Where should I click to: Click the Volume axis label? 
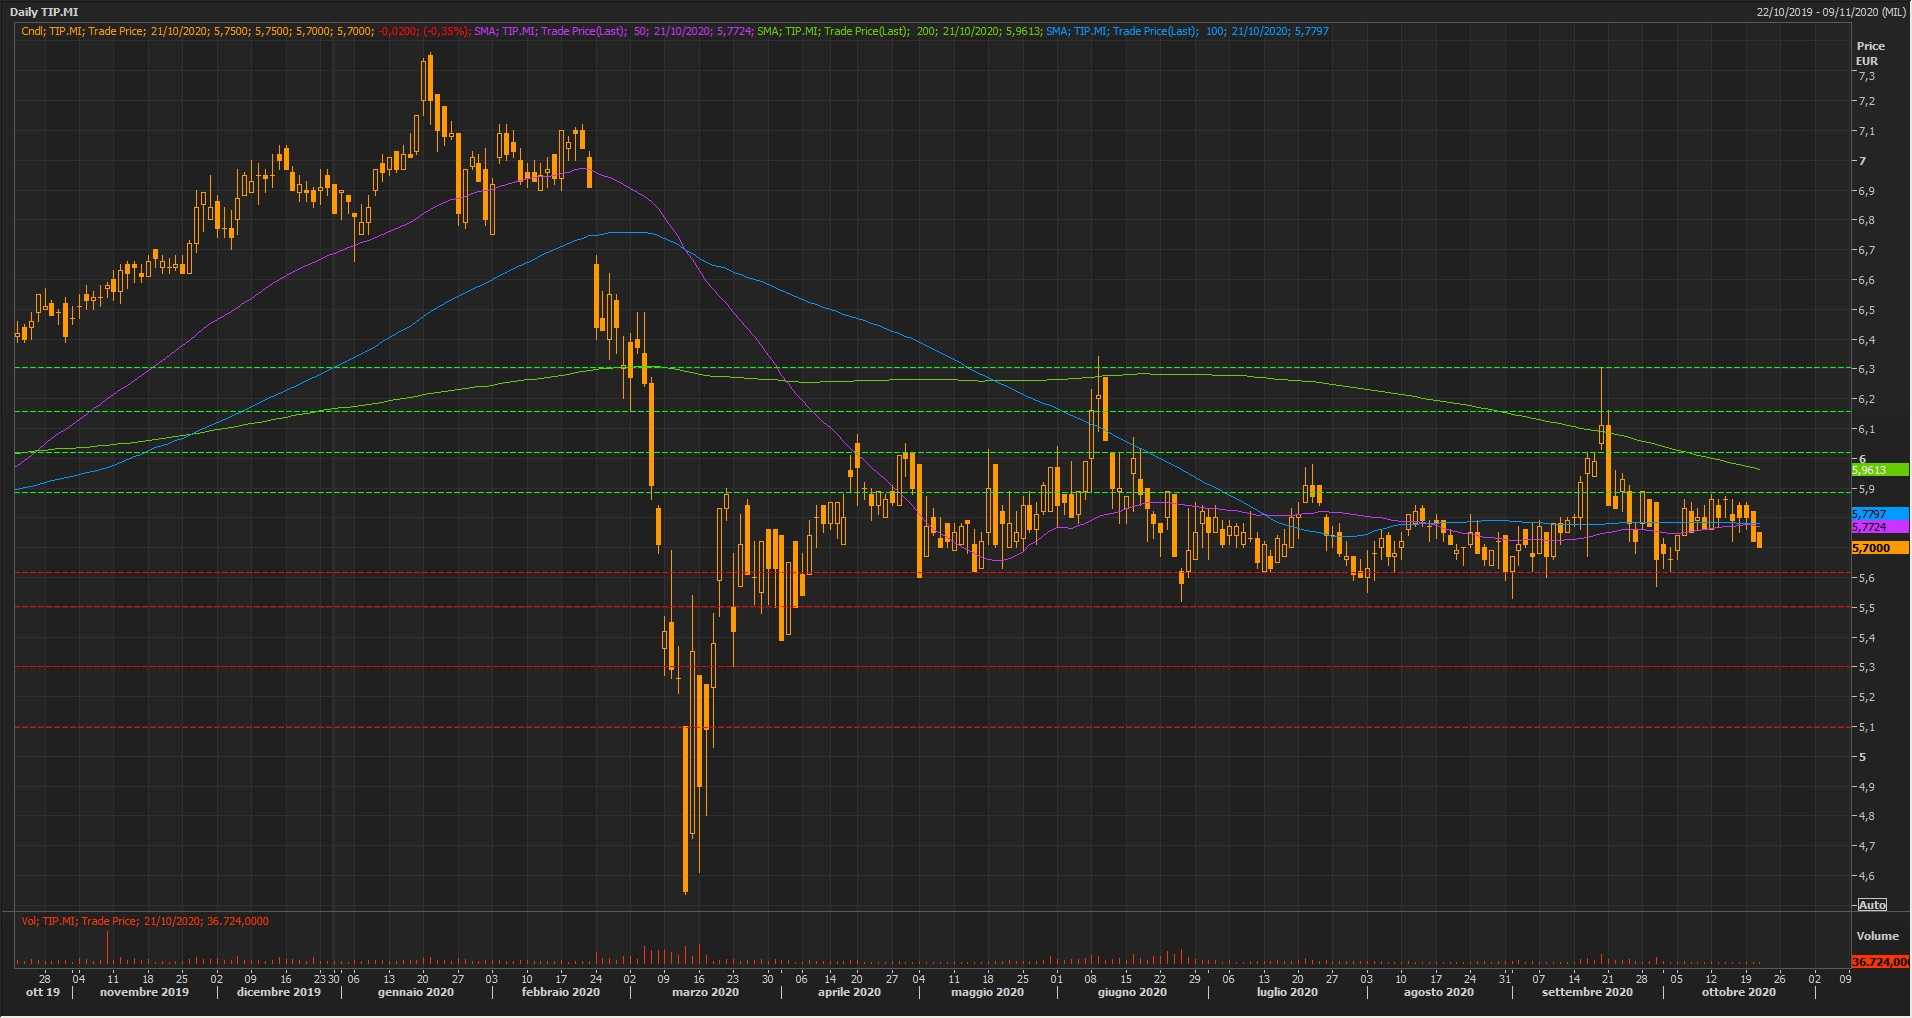coord(1877,936)
